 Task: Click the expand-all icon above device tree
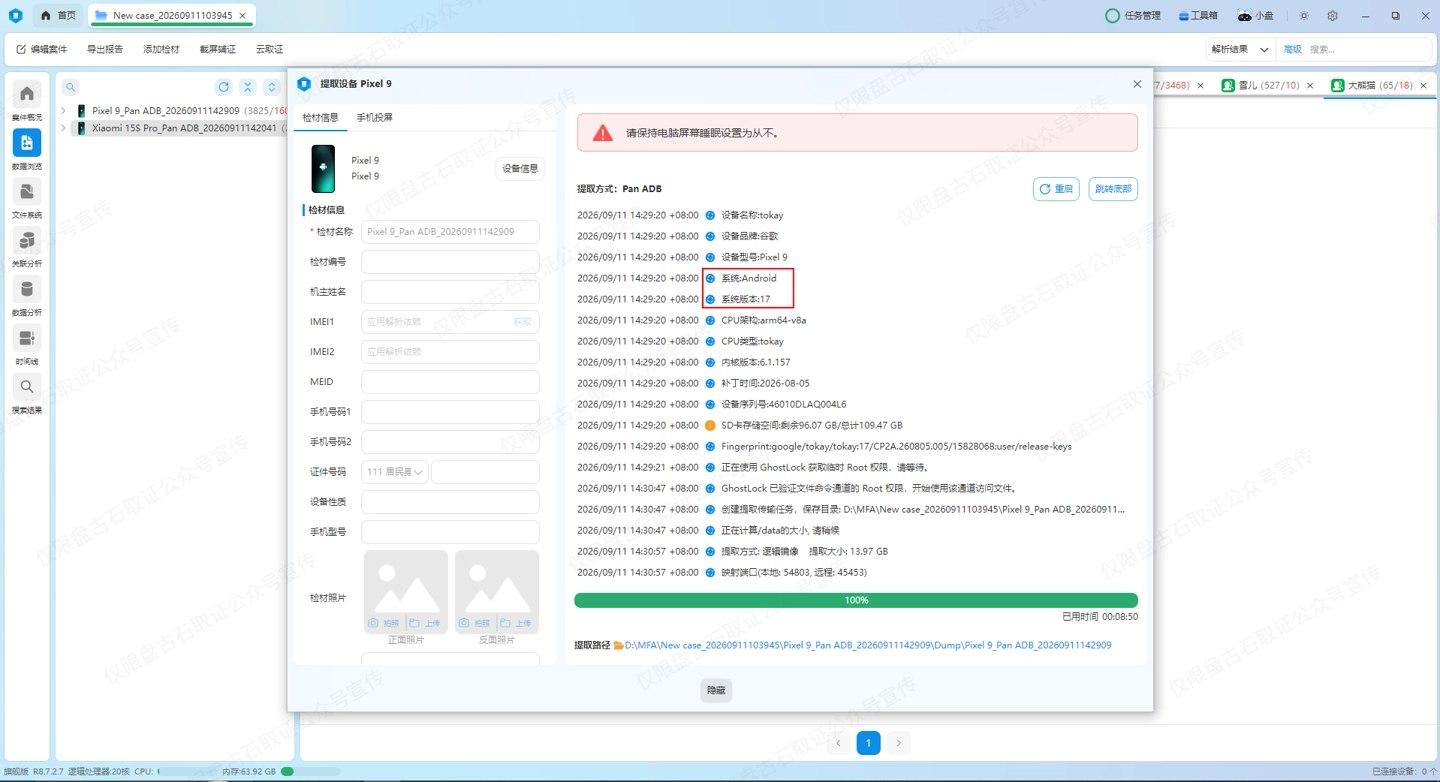coord(271,87)
